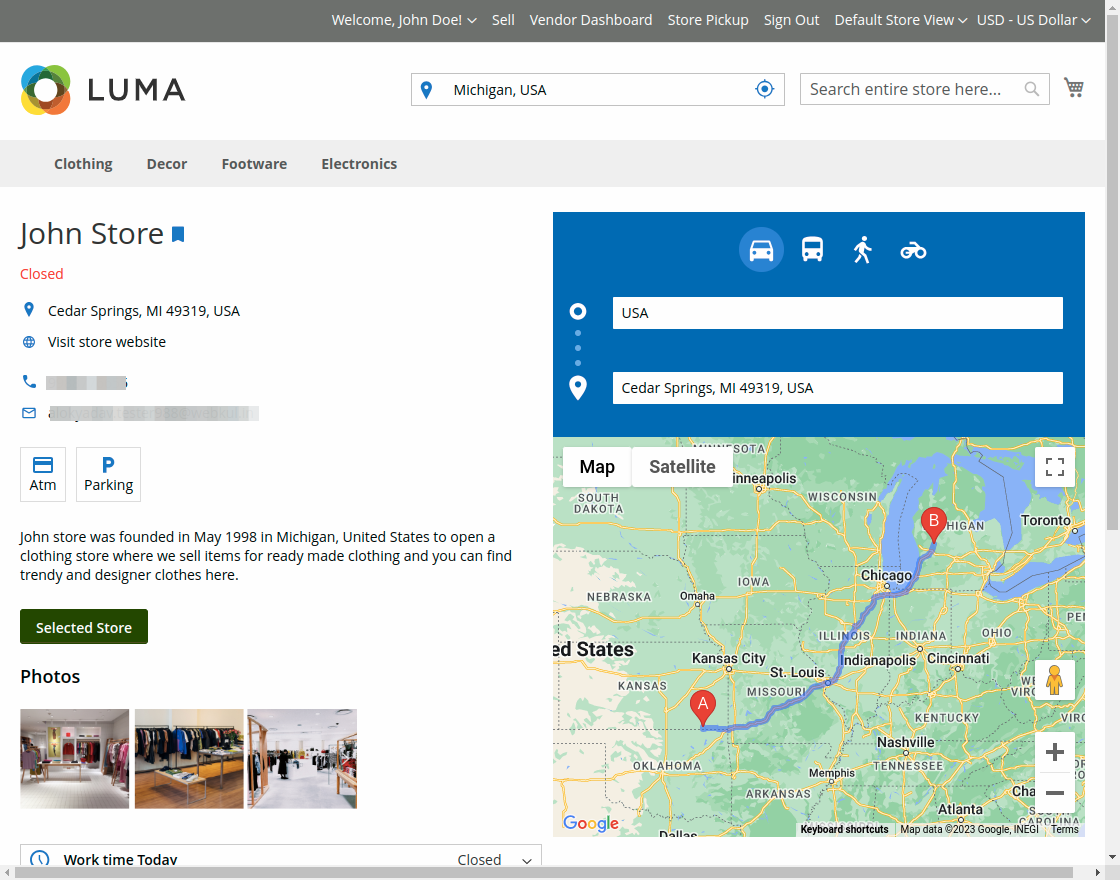
Task: Click the map Keyboard shortcuts link
Action: click(x=844, y=829)
